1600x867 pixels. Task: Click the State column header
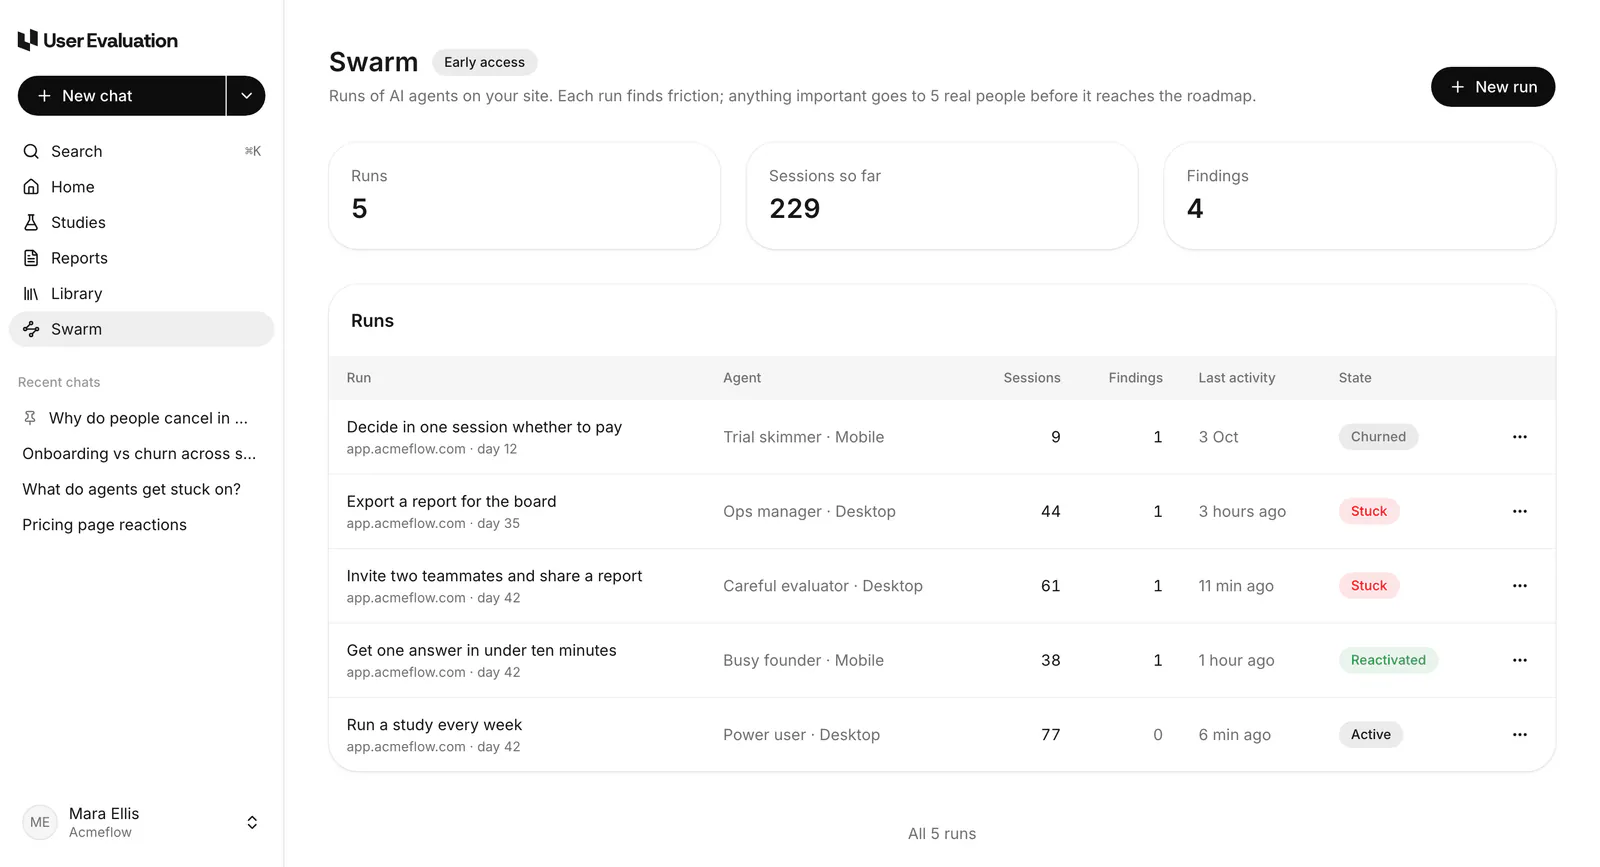[1355, 378]
